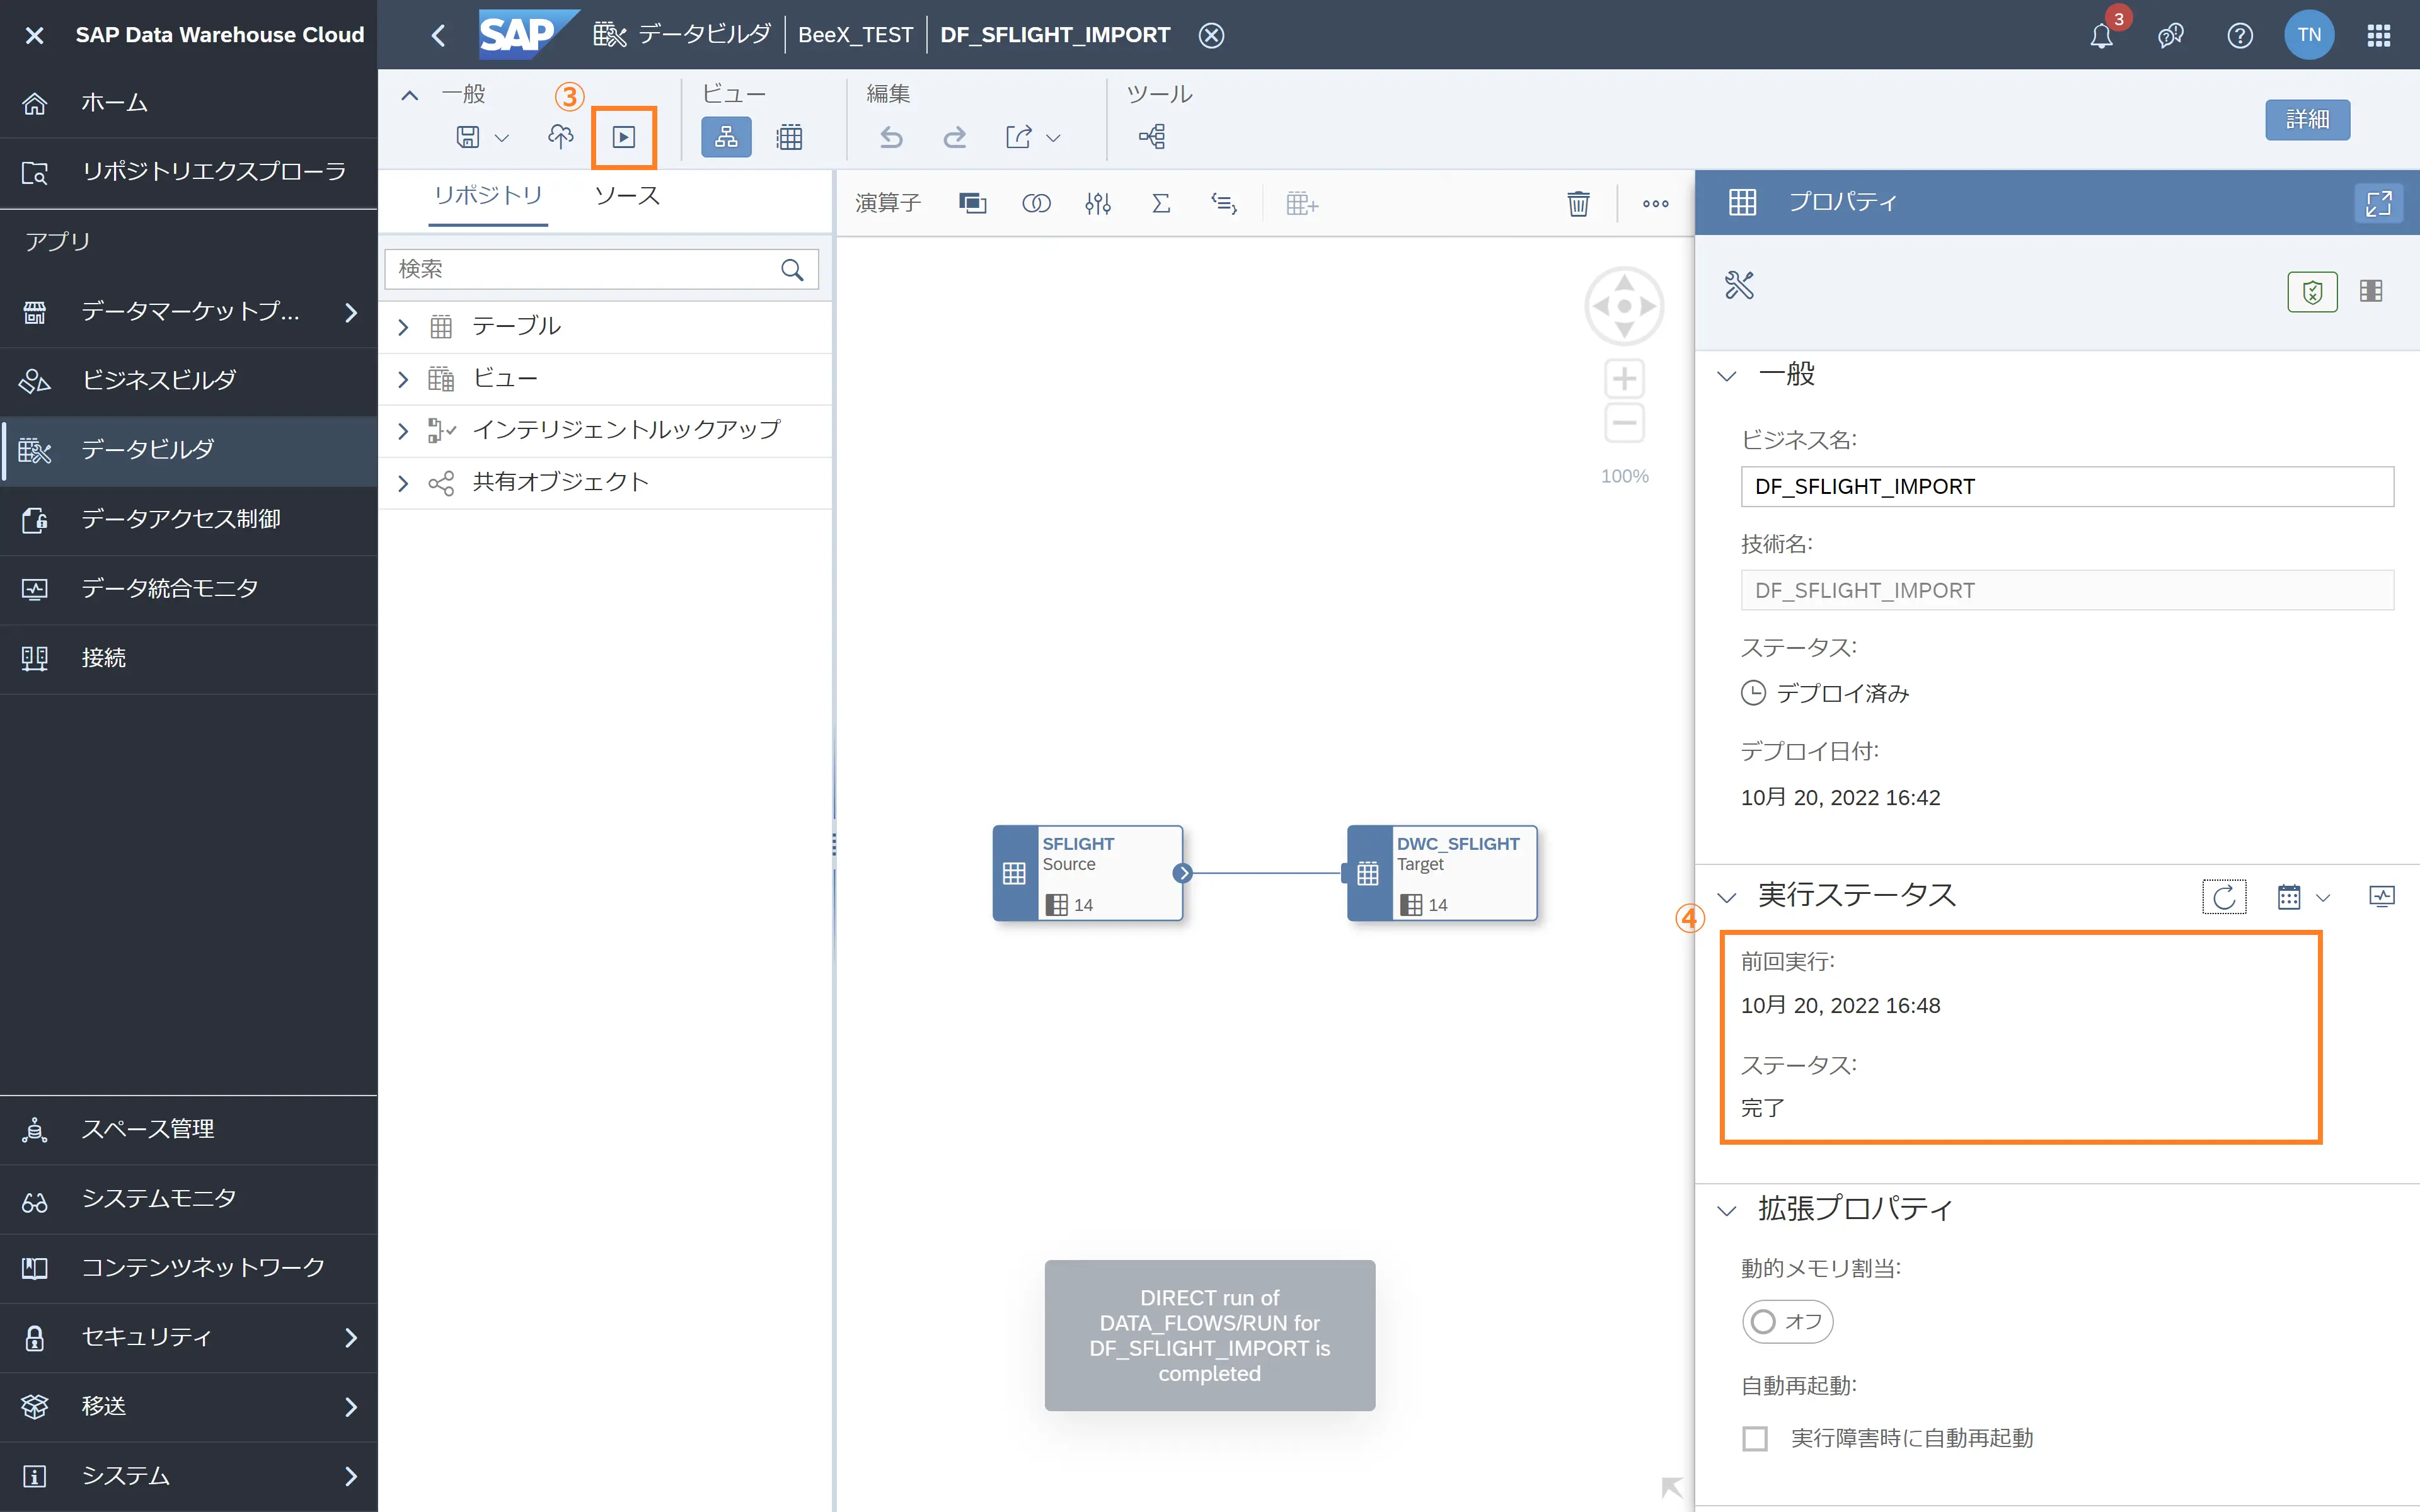Open ビジネスビルダ in the sidebar
Screen dimensions: 2420x1512
point(189,380)
